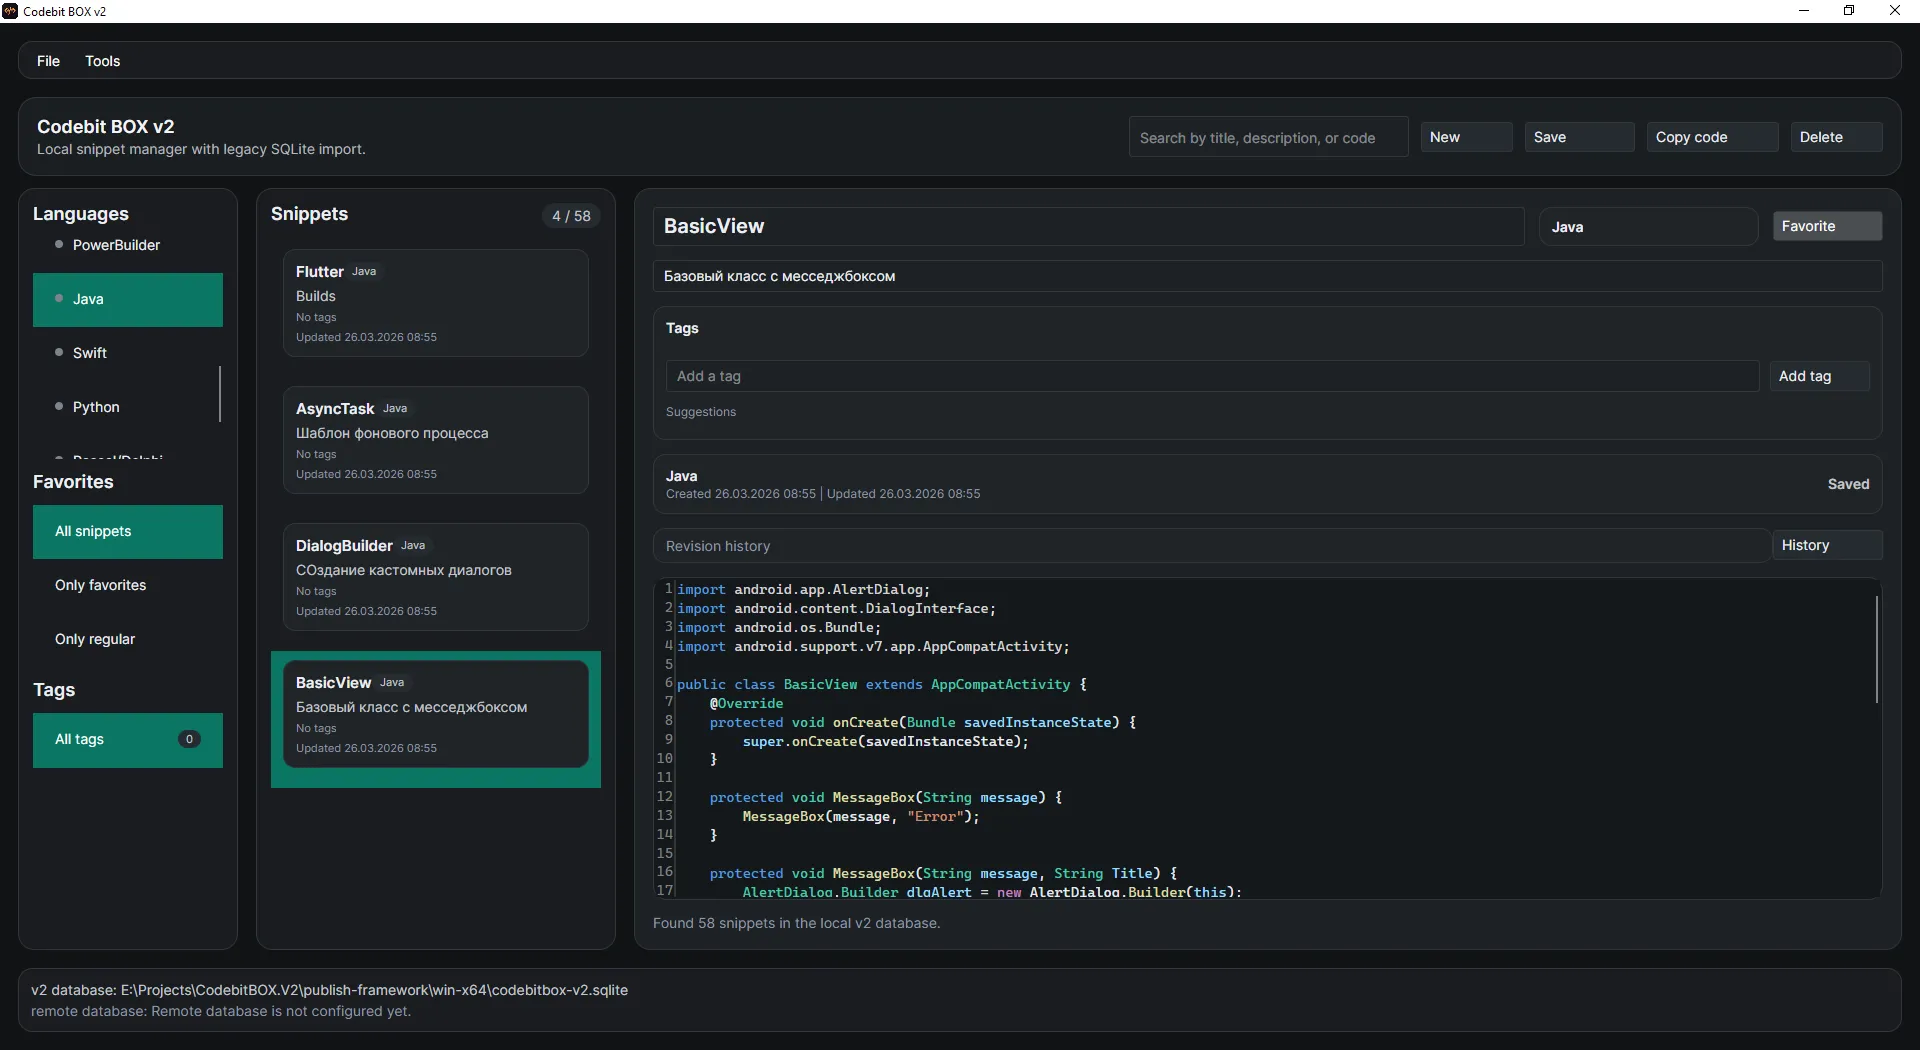
Task: Click the New snippet button
Action: (1465, 137)
